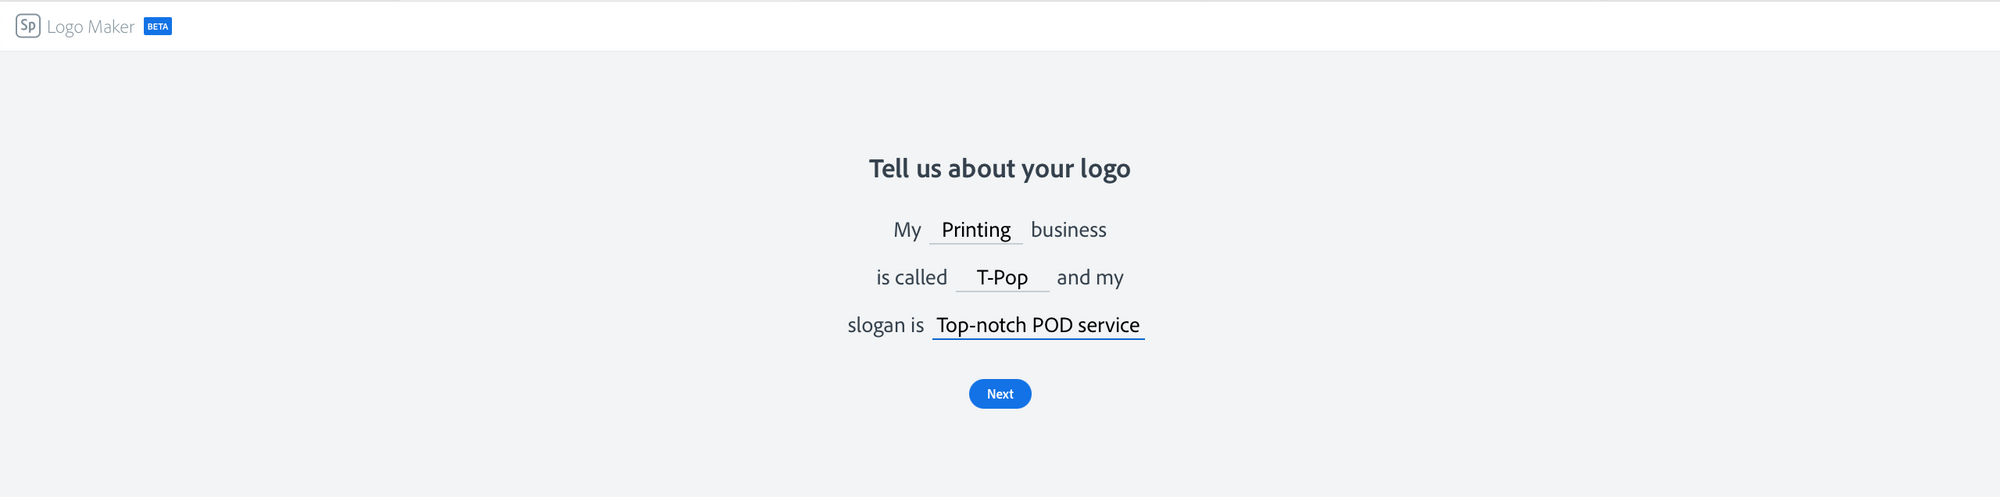Click the word 'business' after Printing
Screen dimensions: 2000x497
1068,230
